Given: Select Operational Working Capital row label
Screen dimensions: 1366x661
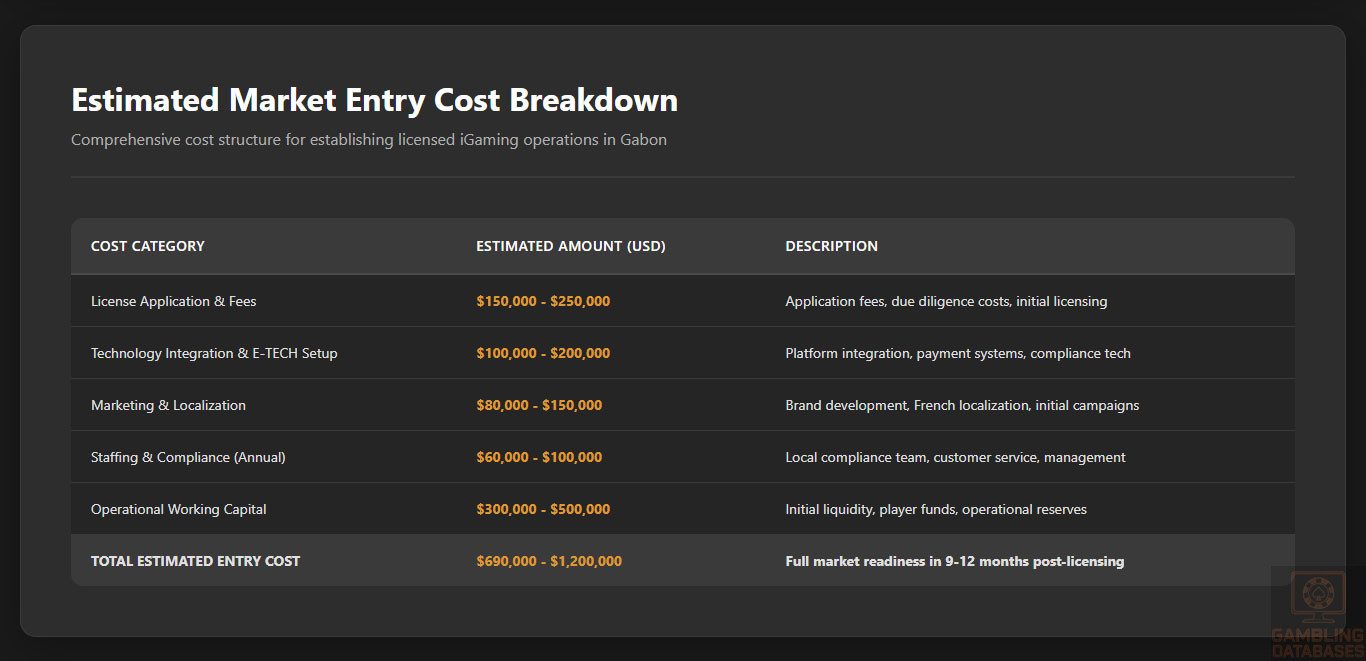Looking at the screenshot, I should [179, 509].
